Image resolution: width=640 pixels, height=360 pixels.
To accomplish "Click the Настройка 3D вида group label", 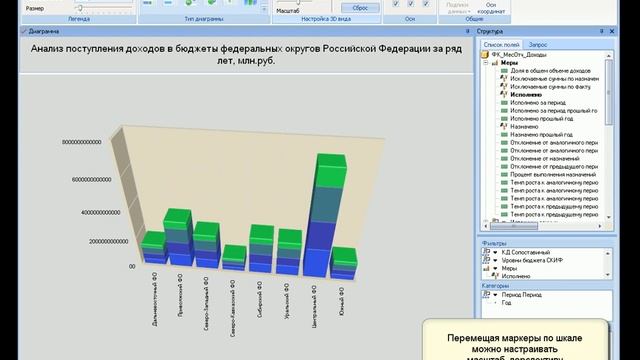I will click(x=326, y=19).
